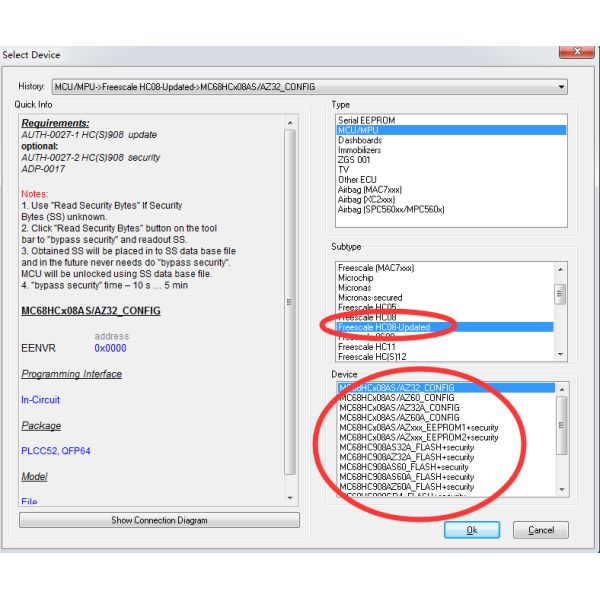Confirm selection with the Ok button

coord(471,529)
